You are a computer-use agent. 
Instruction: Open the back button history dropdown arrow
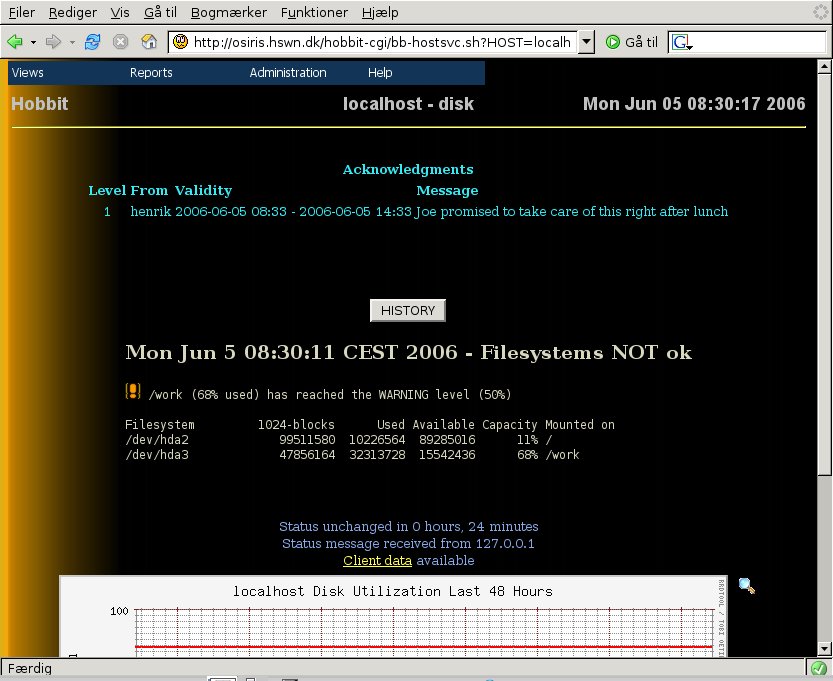(x=33, y=42)
